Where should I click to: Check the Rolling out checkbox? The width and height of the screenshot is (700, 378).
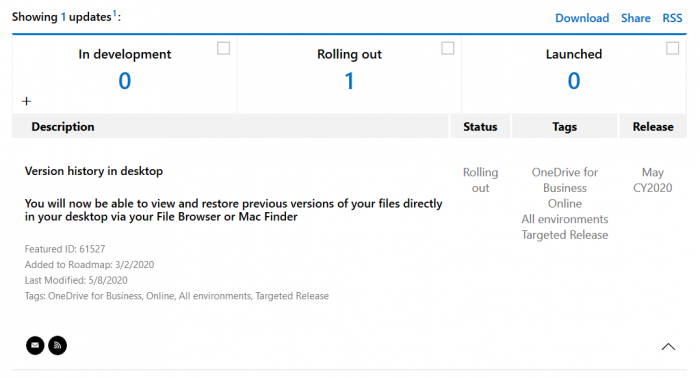pyautogui.click(x=448, y=48)
